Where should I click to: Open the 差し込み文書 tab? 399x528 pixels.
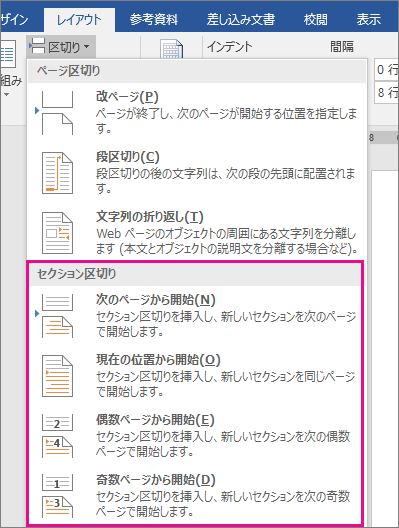coord(241,20)
